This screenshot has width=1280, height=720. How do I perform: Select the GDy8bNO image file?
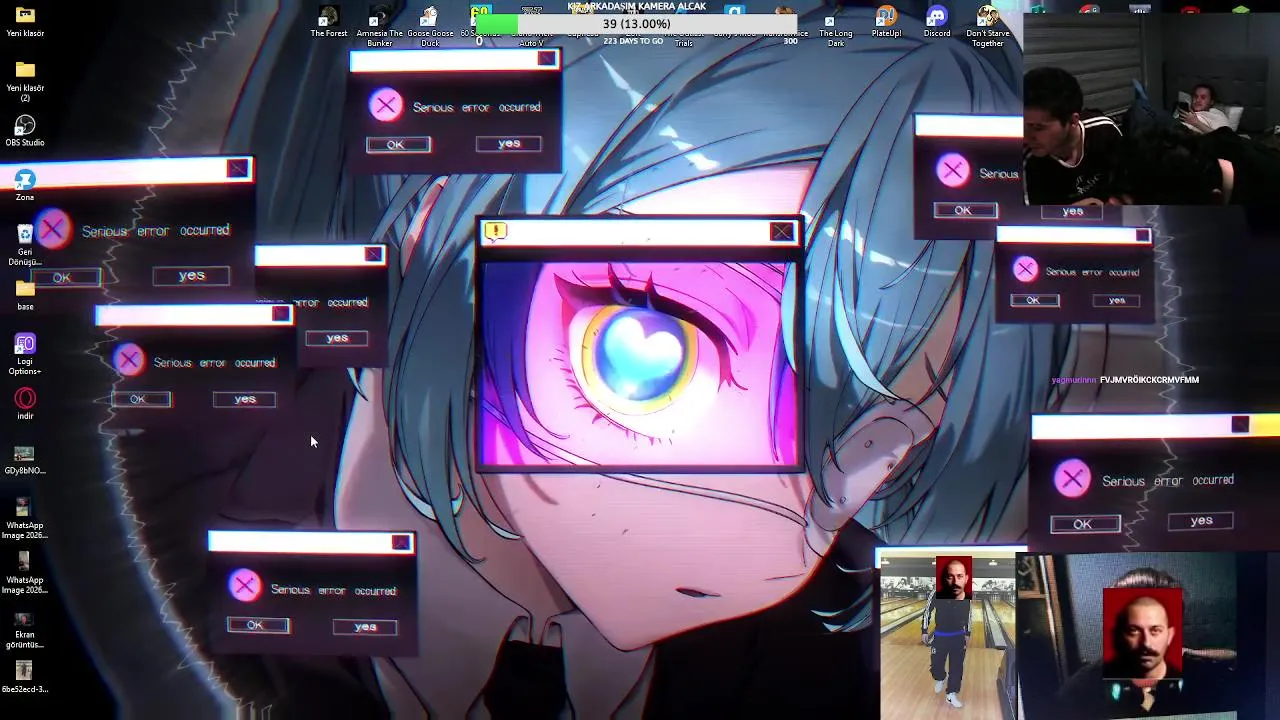(25, 460)
